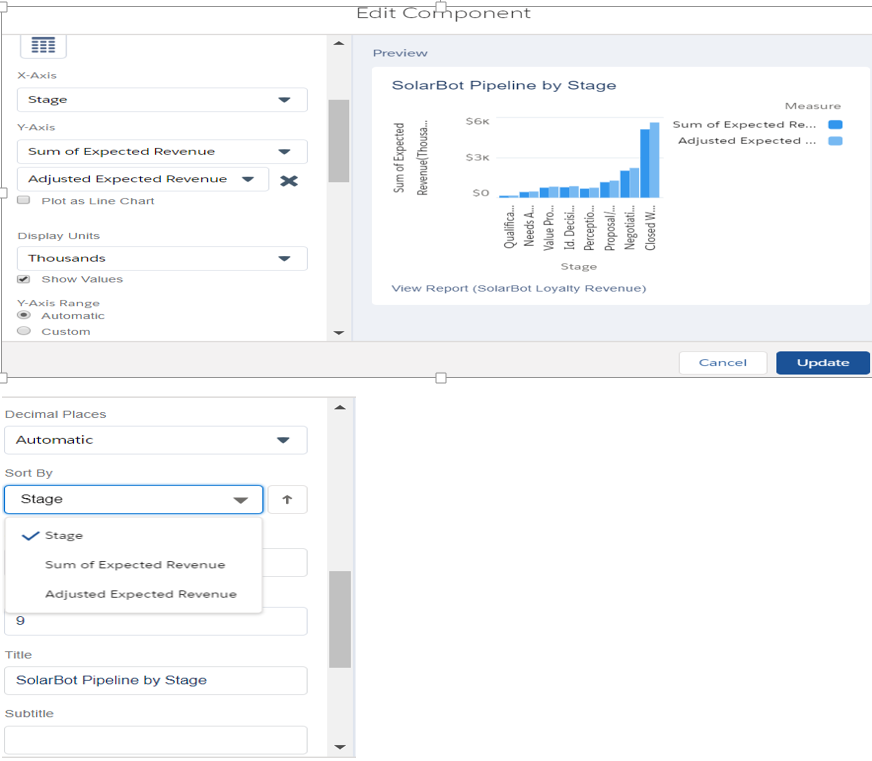Click the SolarBot Pipeline by Stage chart title
Image resolution: width=872 pixels, height=761 pixels.
504,85
